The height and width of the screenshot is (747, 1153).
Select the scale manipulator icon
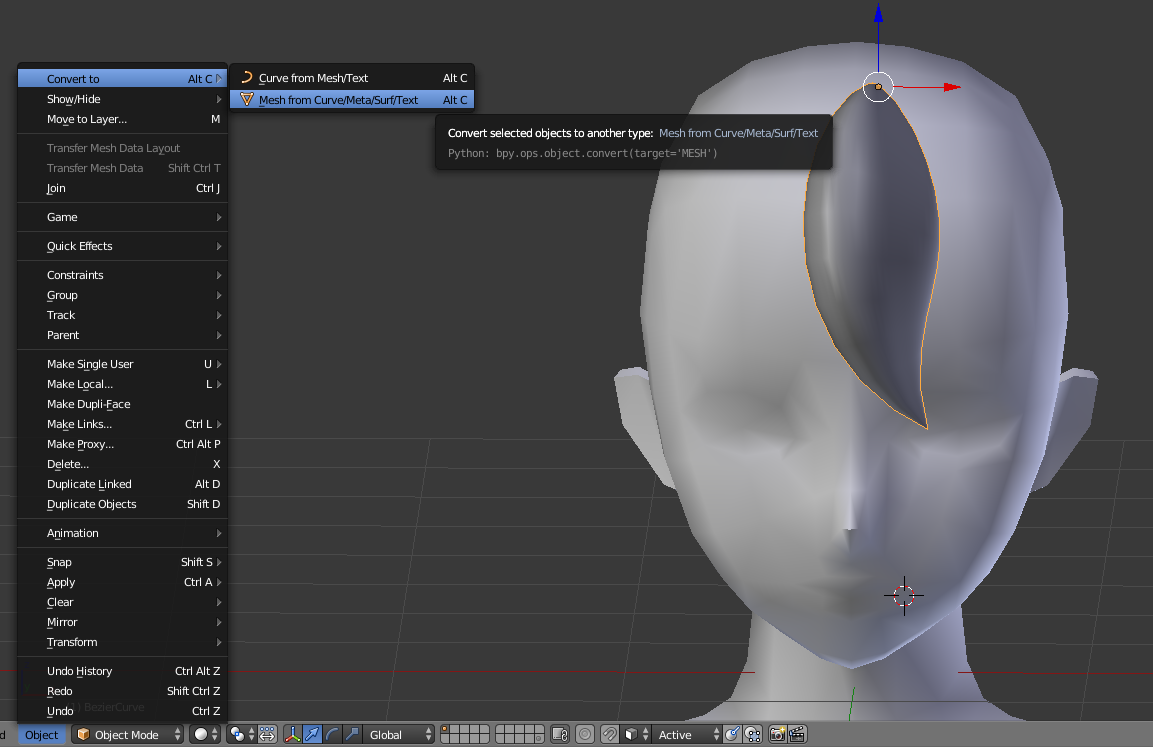point(352,735)
